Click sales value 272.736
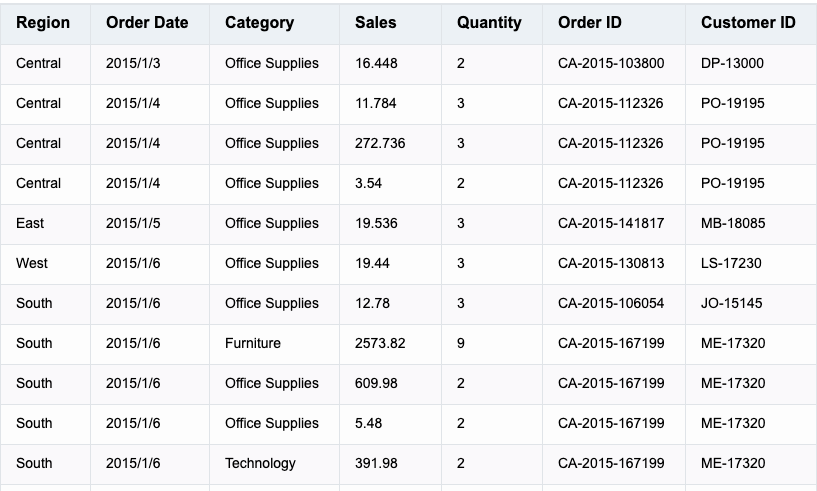 [x=380, y=143]
